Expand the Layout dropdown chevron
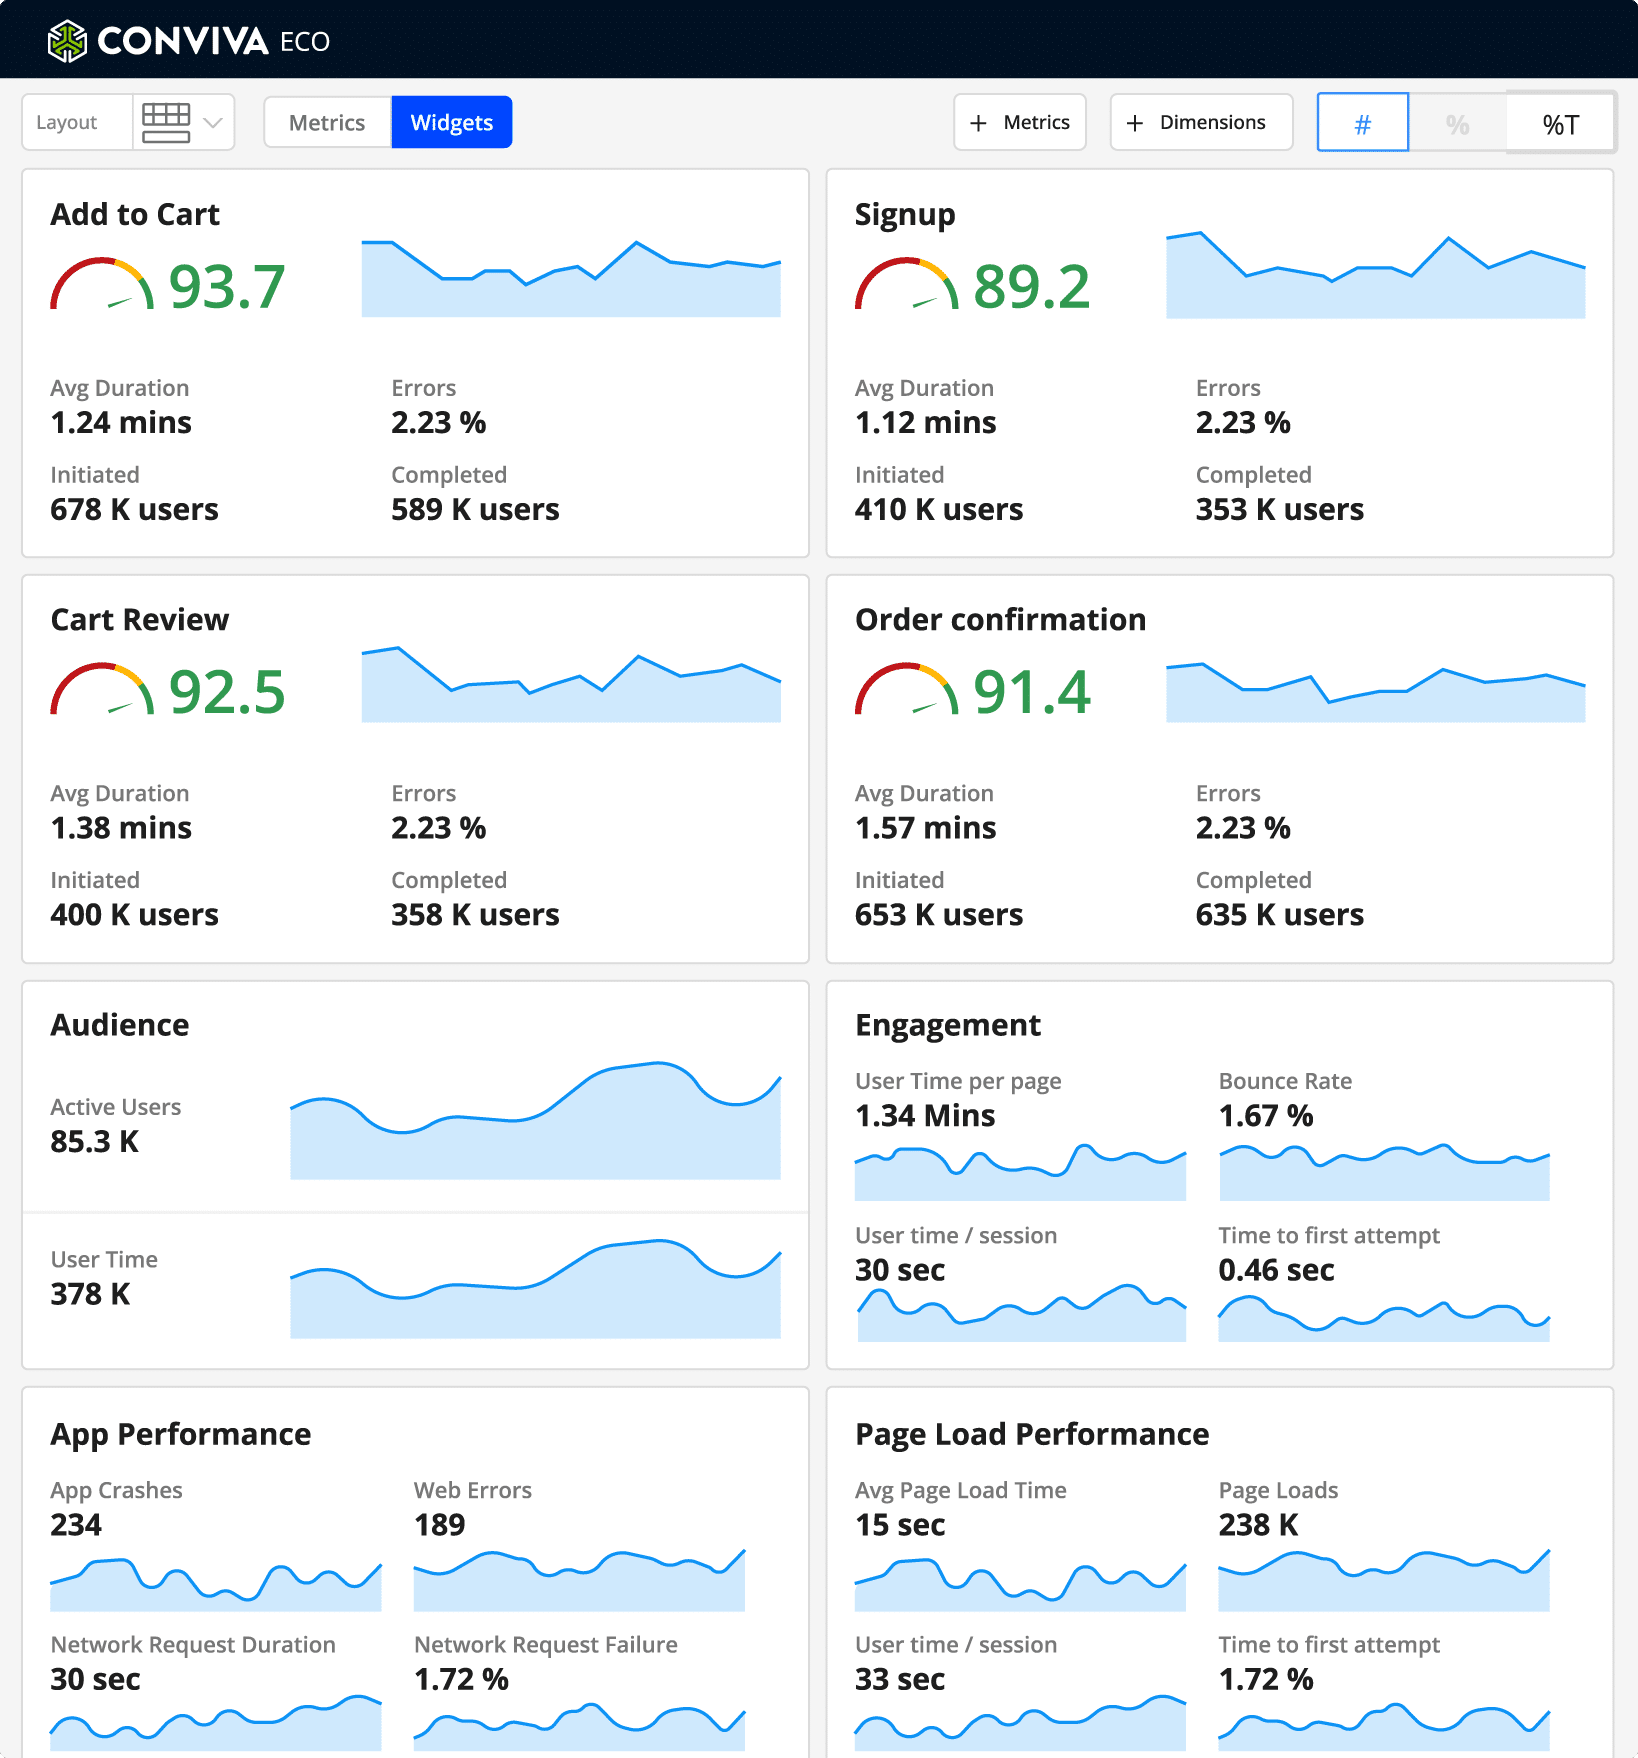This screenshot has width=1638, height=1758. click(x=212, y=122)
